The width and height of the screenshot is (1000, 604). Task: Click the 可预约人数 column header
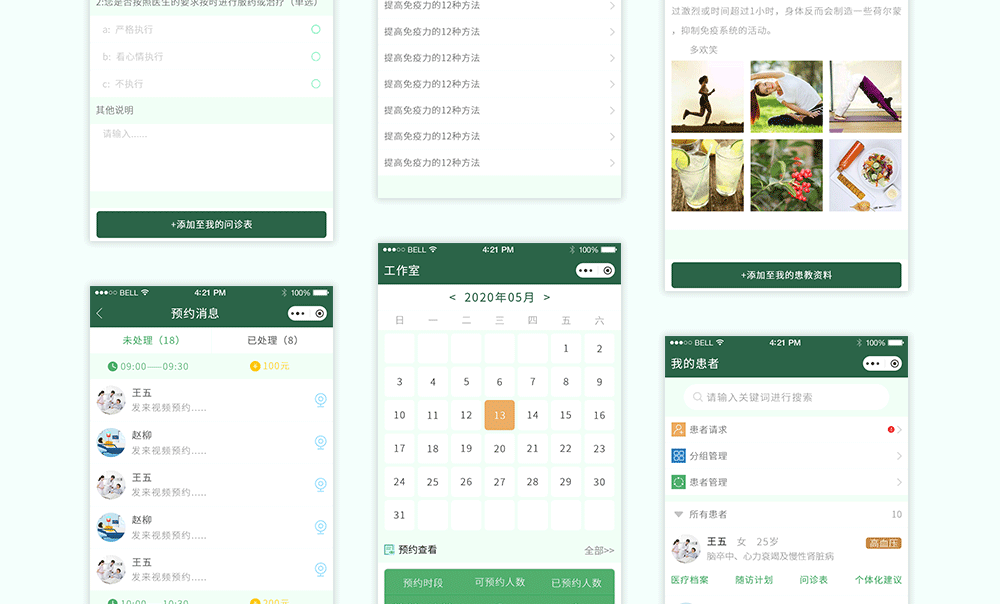[499, 582]
